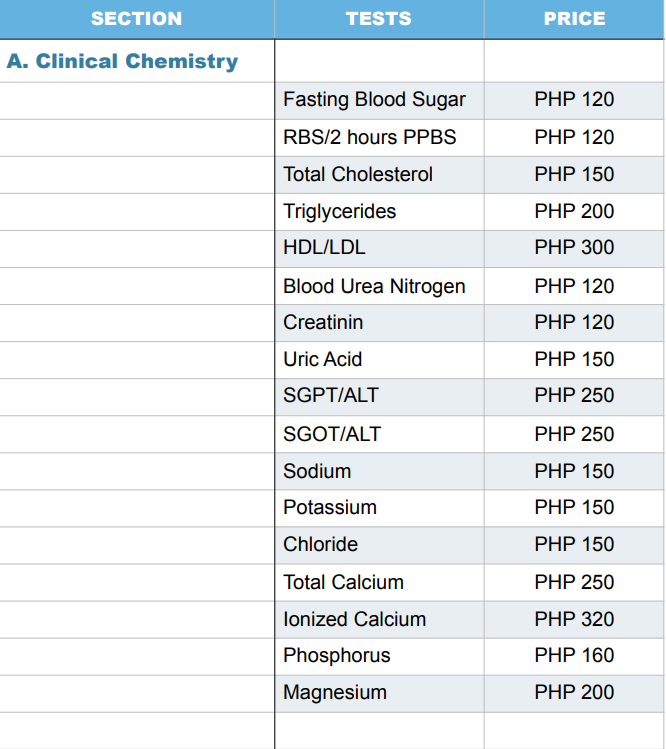Click the Triglycerides test name
Screen dimensions: 666x749
(339, 211)
